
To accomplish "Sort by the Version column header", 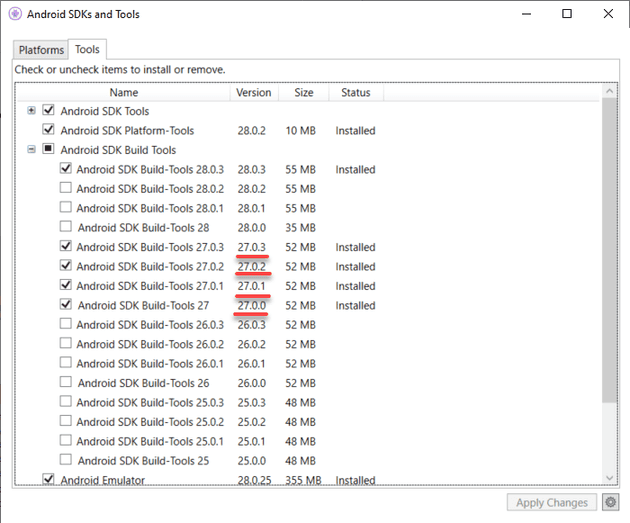I will [254, 92].
